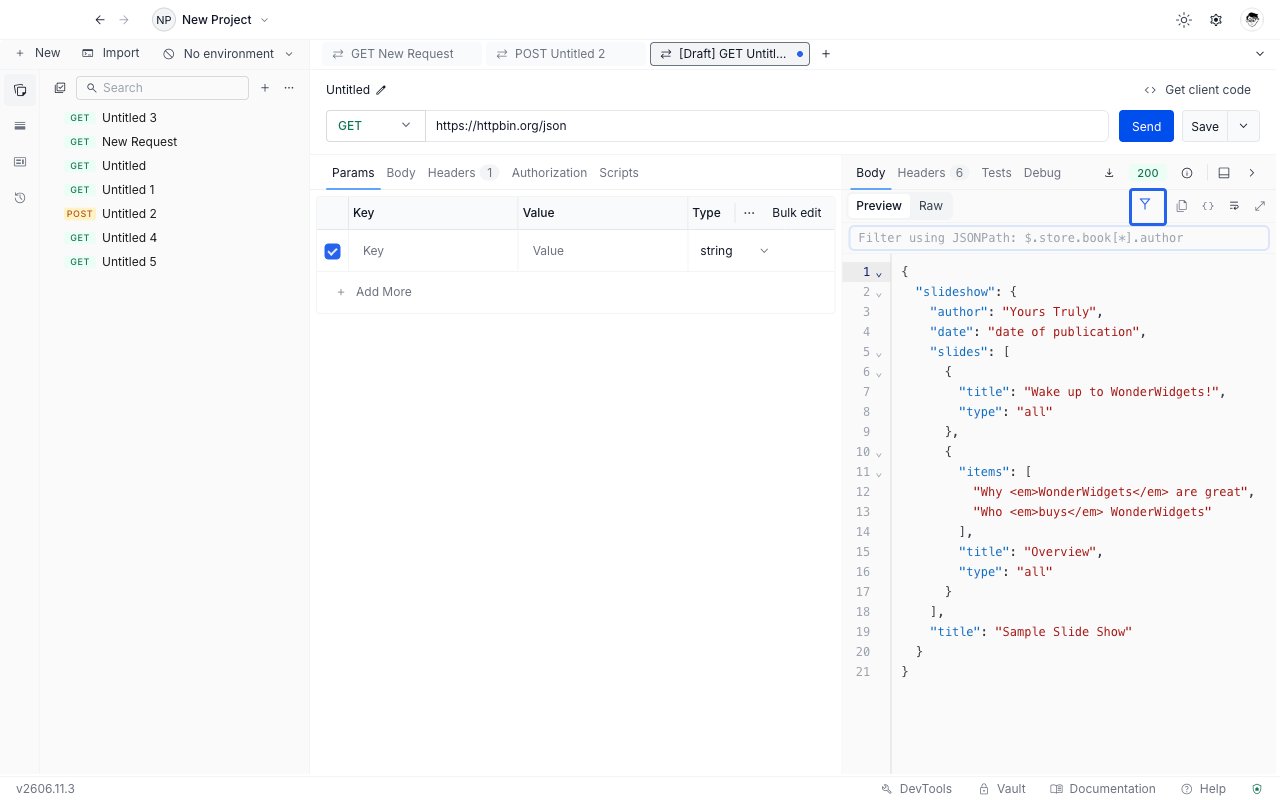Open the card-layout sidebar icon
This screenshot has width=1280, height=800.
coord(20,162)
